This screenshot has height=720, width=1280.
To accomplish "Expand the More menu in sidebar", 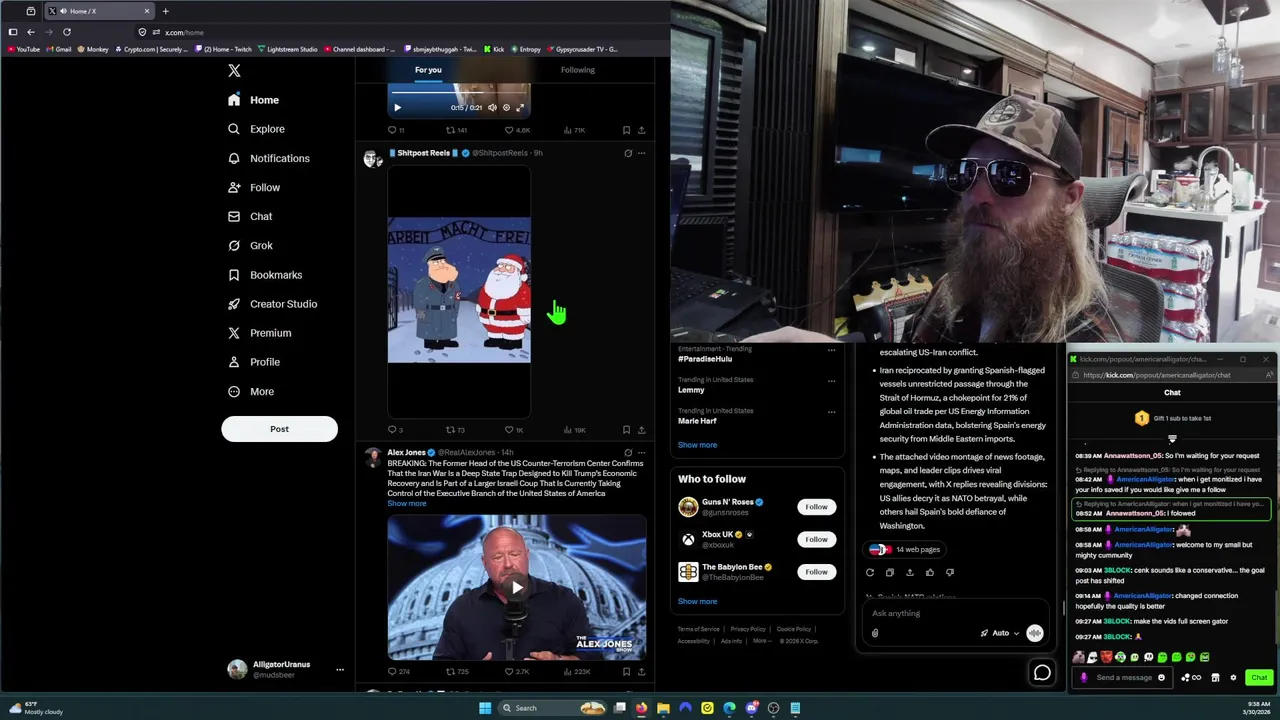I will [250, 392].
